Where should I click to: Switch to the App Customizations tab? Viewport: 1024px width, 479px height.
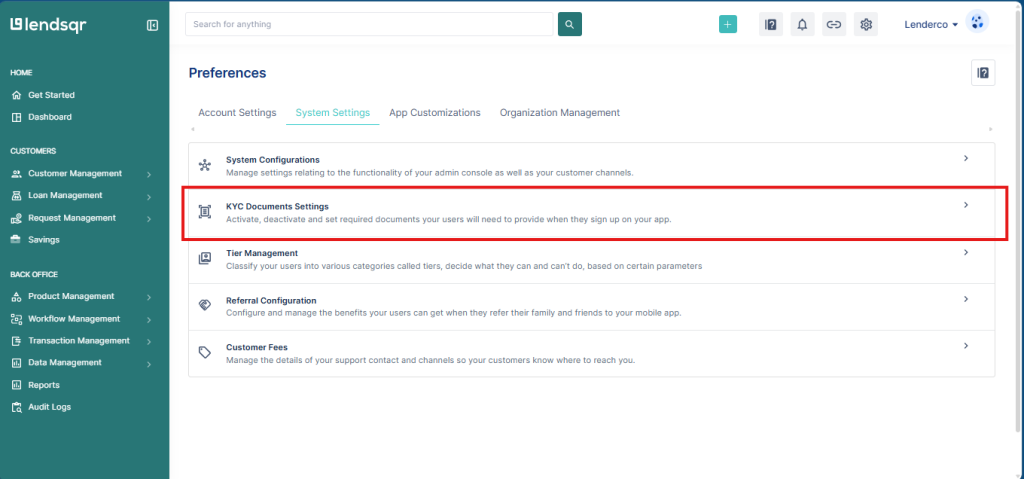[435, 113]
